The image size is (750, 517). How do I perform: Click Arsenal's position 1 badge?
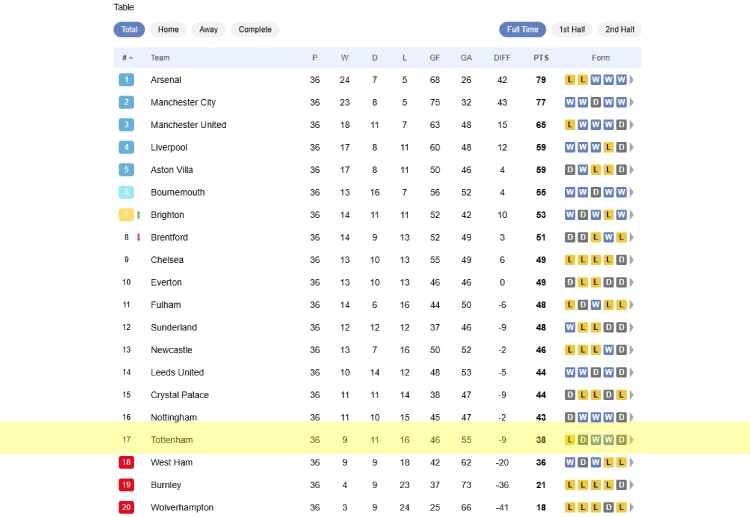click(126, 80)
